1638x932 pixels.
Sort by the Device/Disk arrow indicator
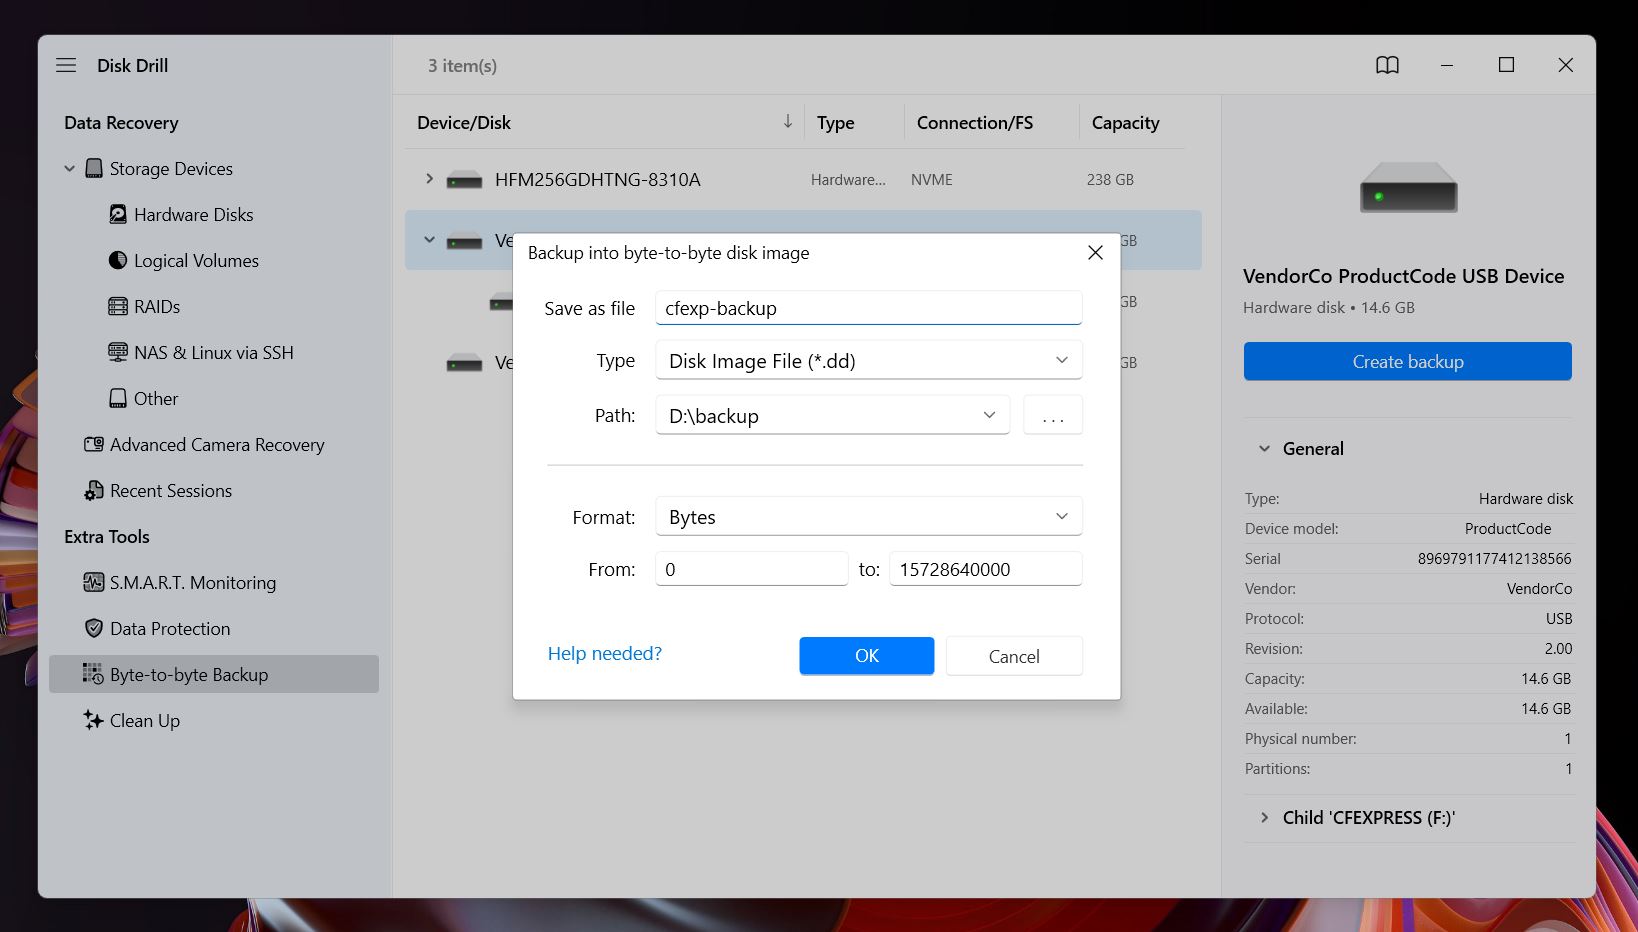click(788, 122)
